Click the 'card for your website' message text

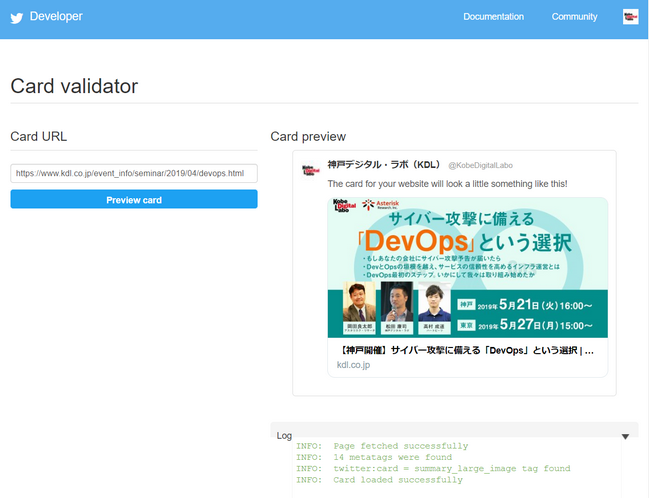pos(447,184)
